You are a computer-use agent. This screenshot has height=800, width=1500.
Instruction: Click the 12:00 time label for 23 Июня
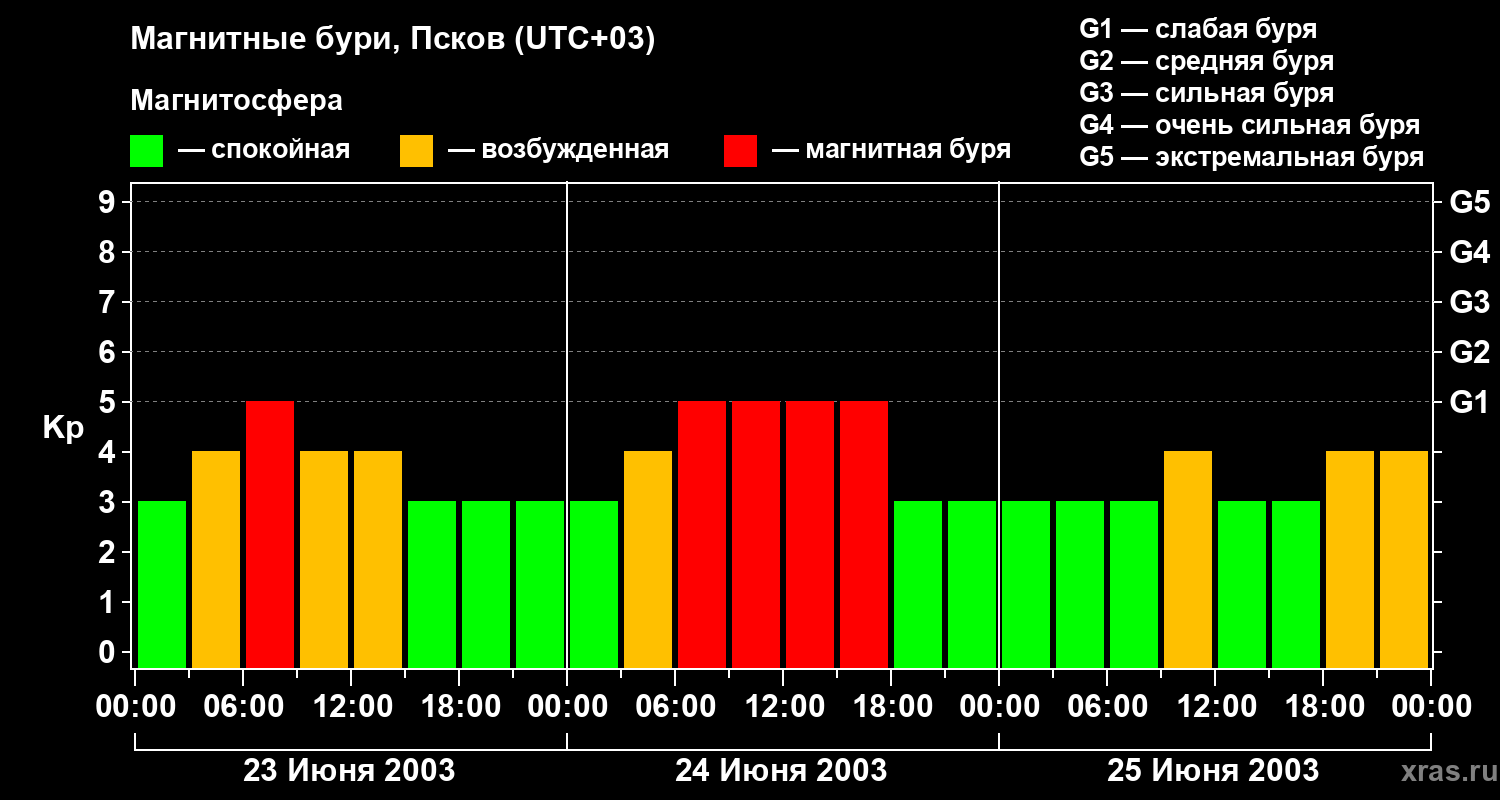point(351,707)
